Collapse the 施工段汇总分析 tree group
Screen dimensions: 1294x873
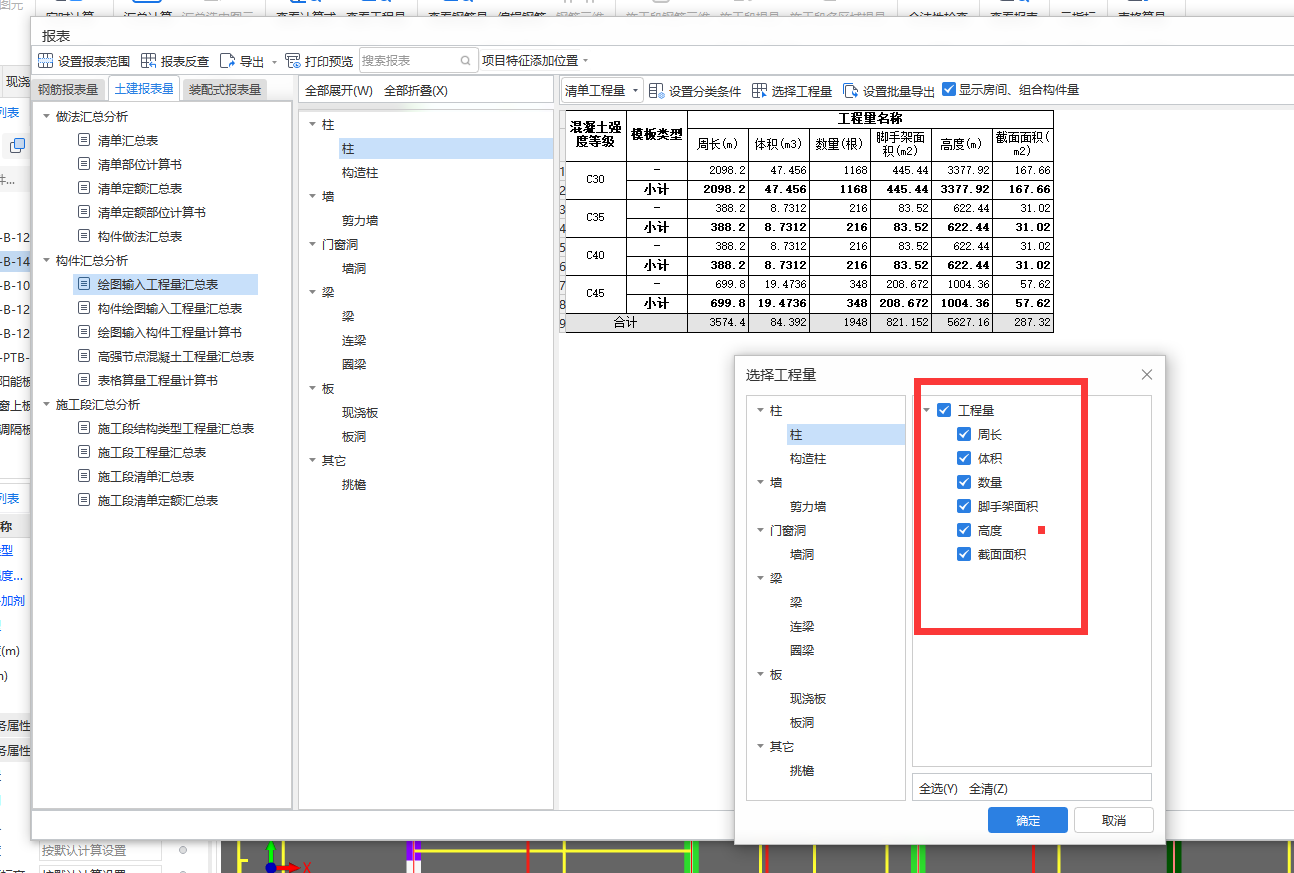[x=46, y=405]
